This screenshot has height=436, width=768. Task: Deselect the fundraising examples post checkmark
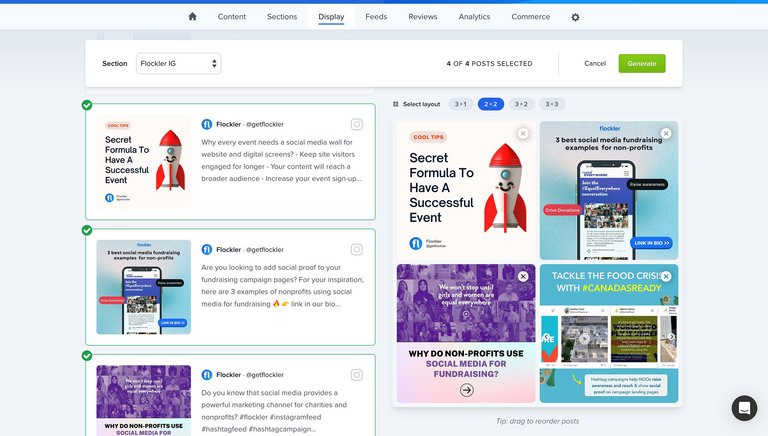pyautogui.click(x=87, y=230)
